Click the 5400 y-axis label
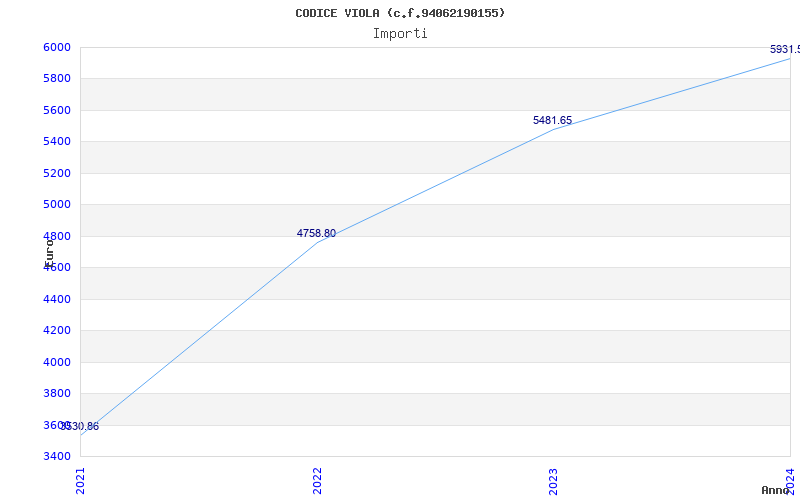Screen dimensions: 800x500 [57, 141]
